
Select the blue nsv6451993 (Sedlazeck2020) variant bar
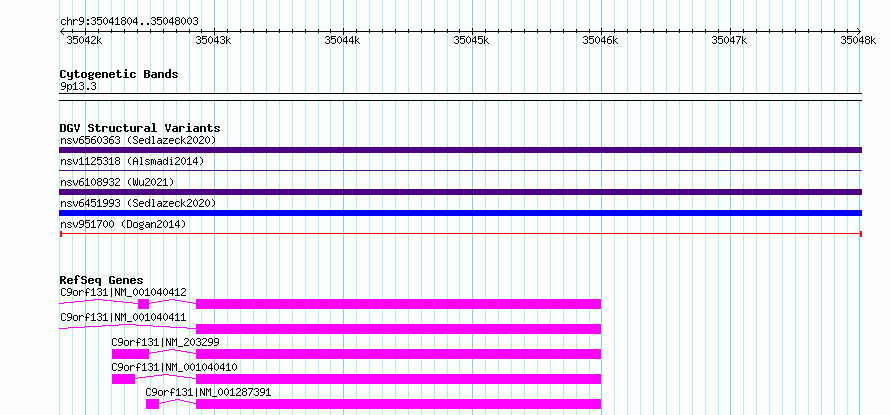[x=460, y=213]
